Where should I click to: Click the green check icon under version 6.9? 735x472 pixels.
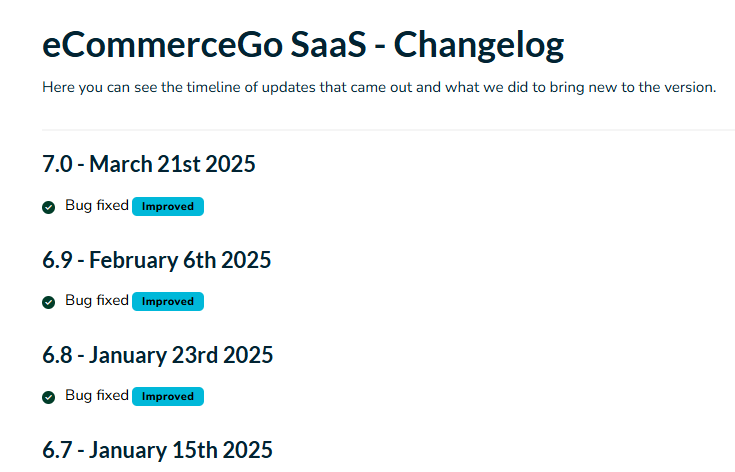48,302
